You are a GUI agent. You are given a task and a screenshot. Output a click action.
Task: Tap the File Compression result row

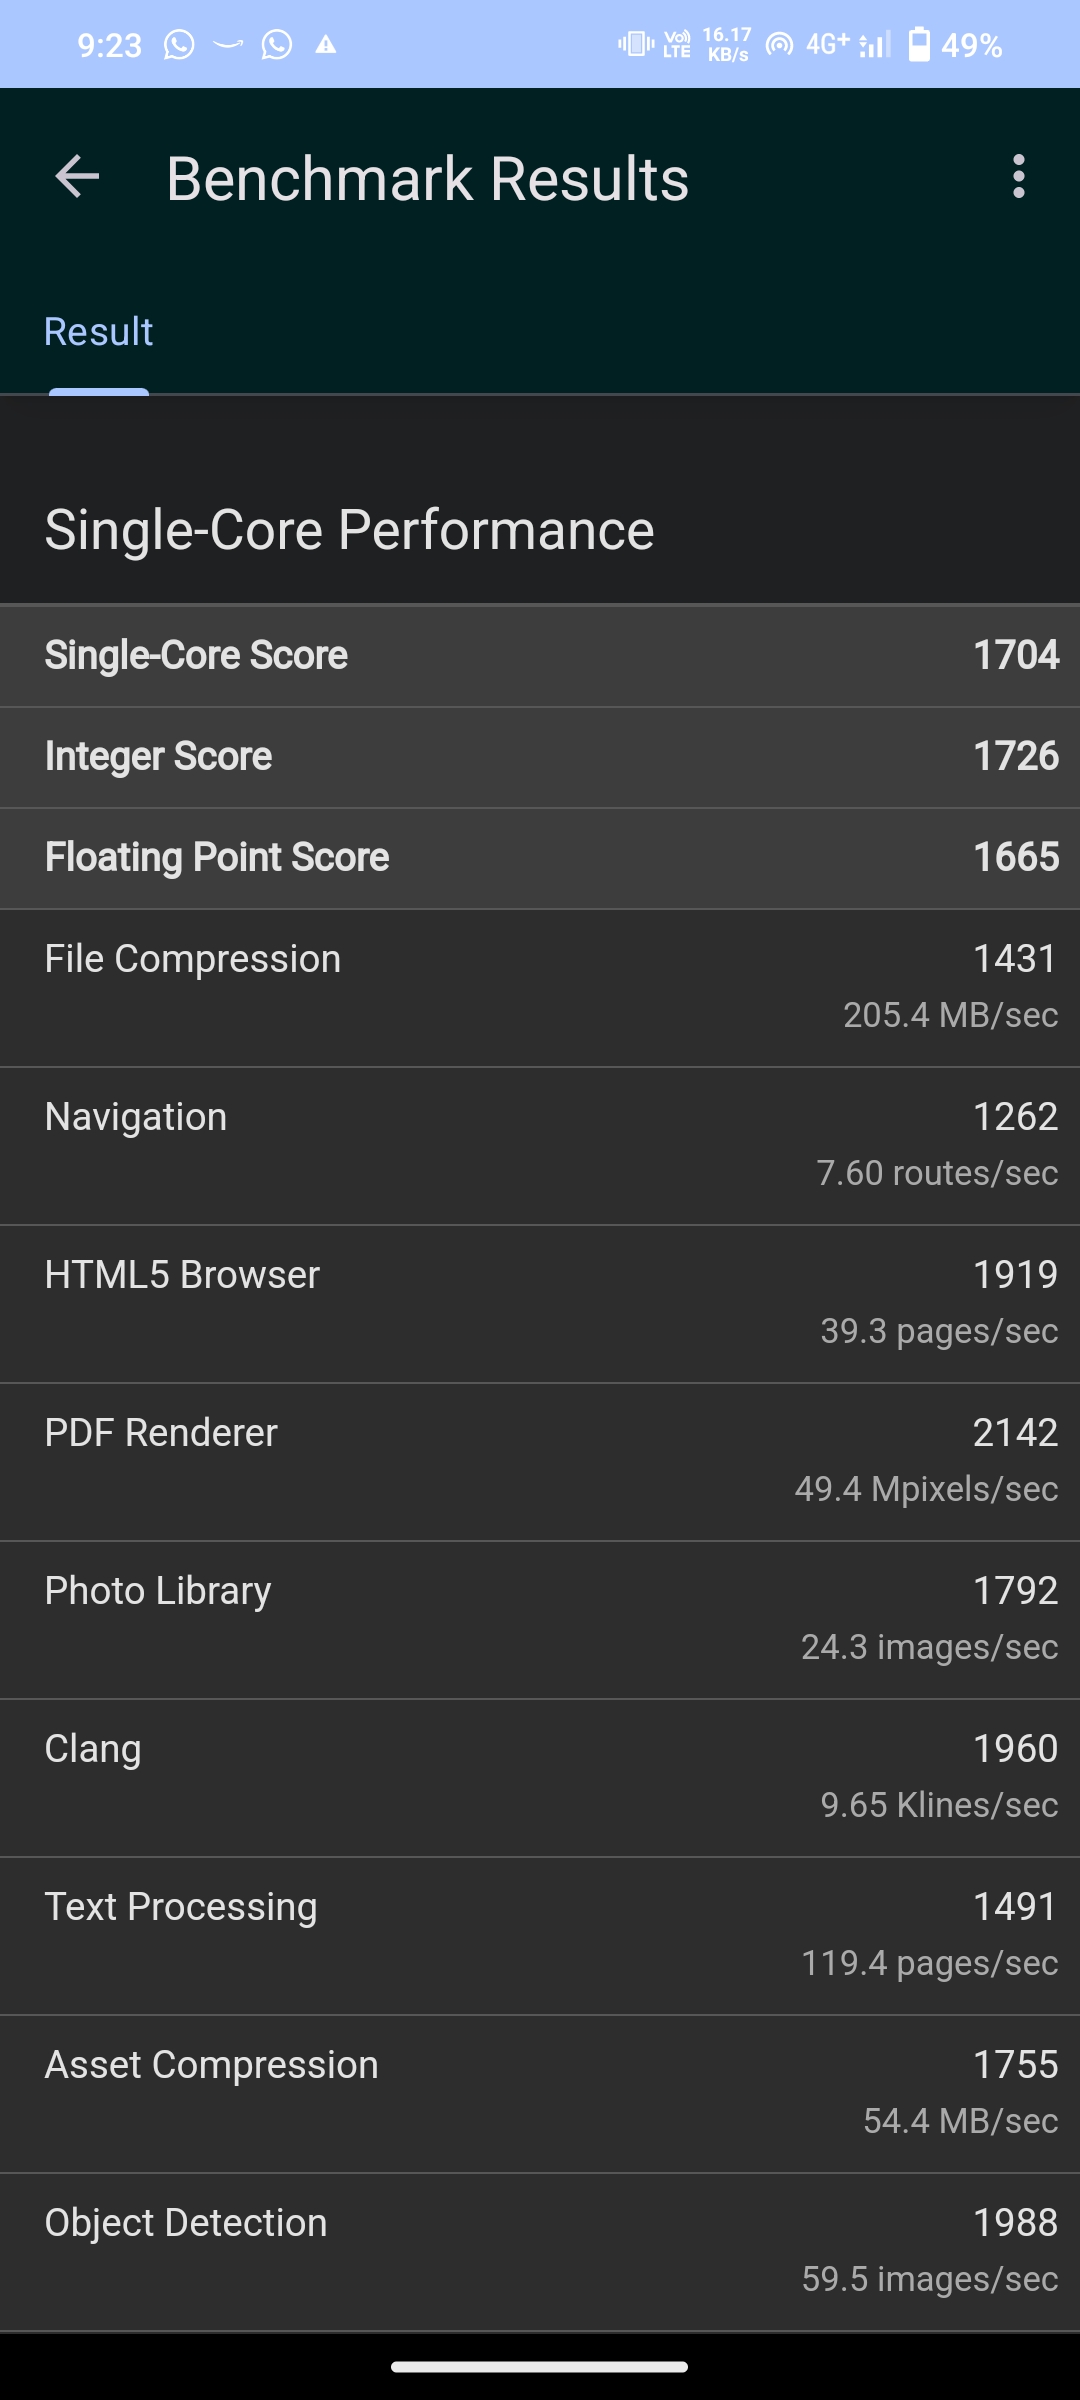pos(540,987)
